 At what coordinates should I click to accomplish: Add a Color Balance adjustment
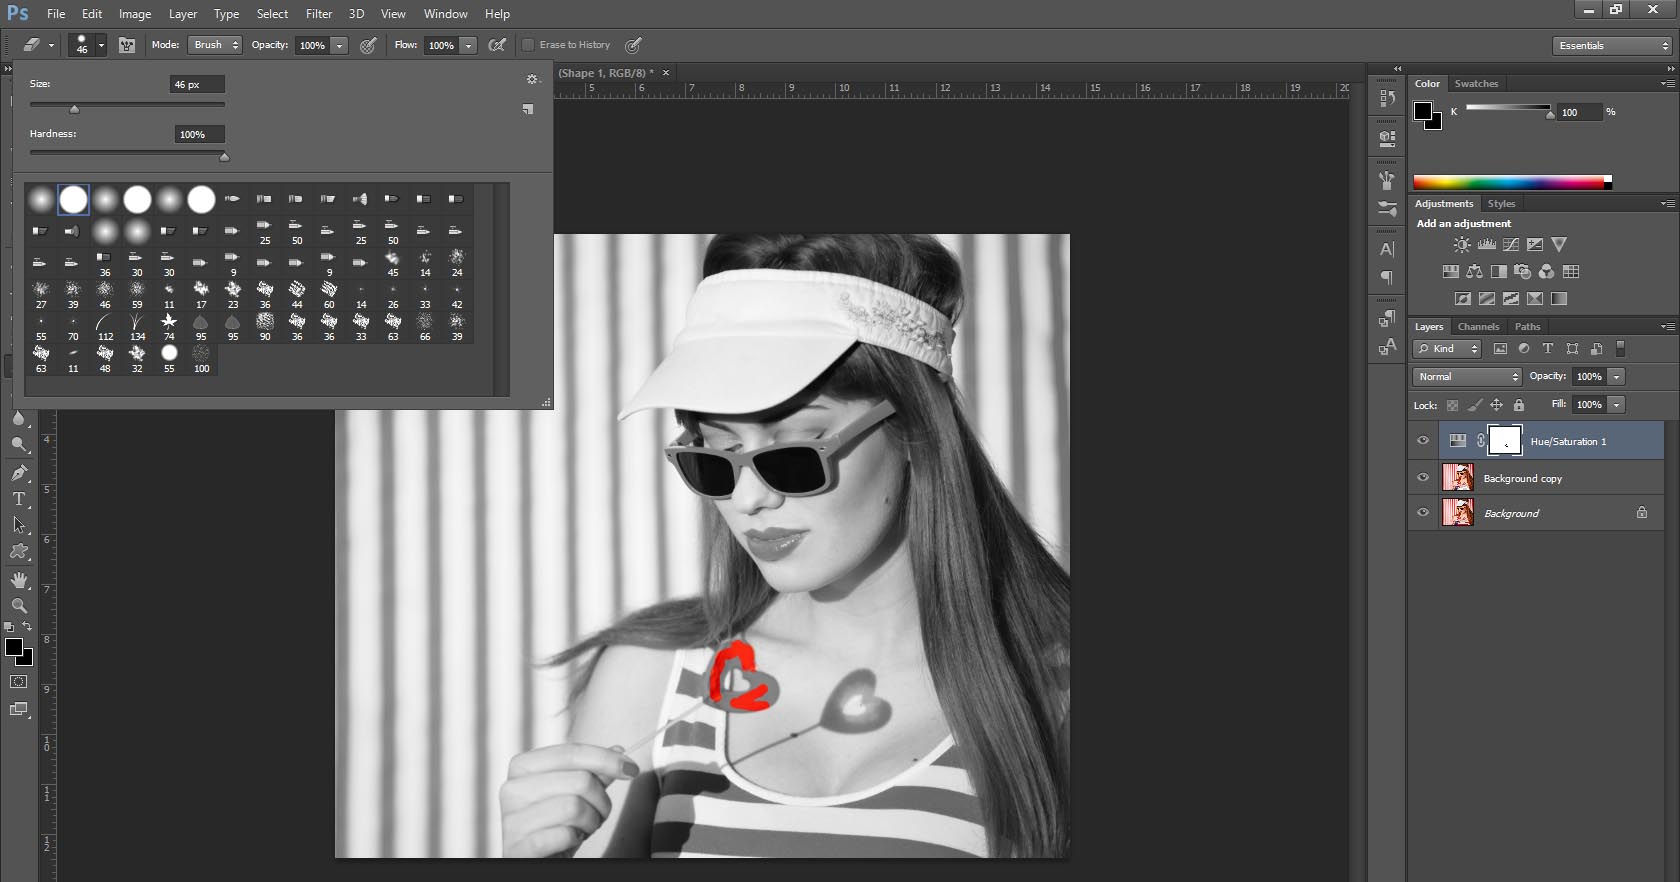point(1474,272)
